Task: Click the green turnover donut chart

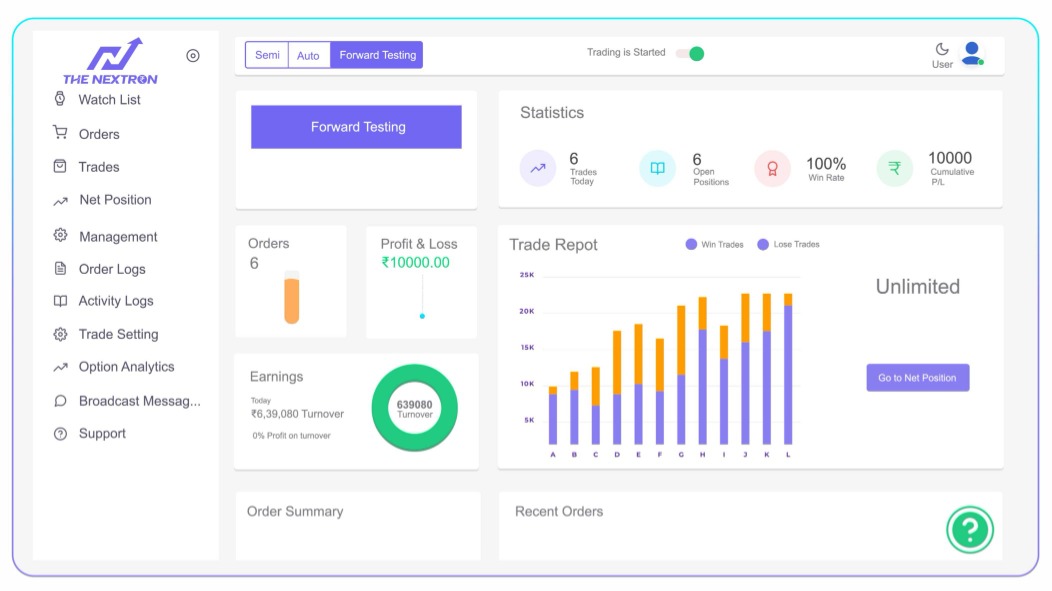Action: click(x=414, y=408)
